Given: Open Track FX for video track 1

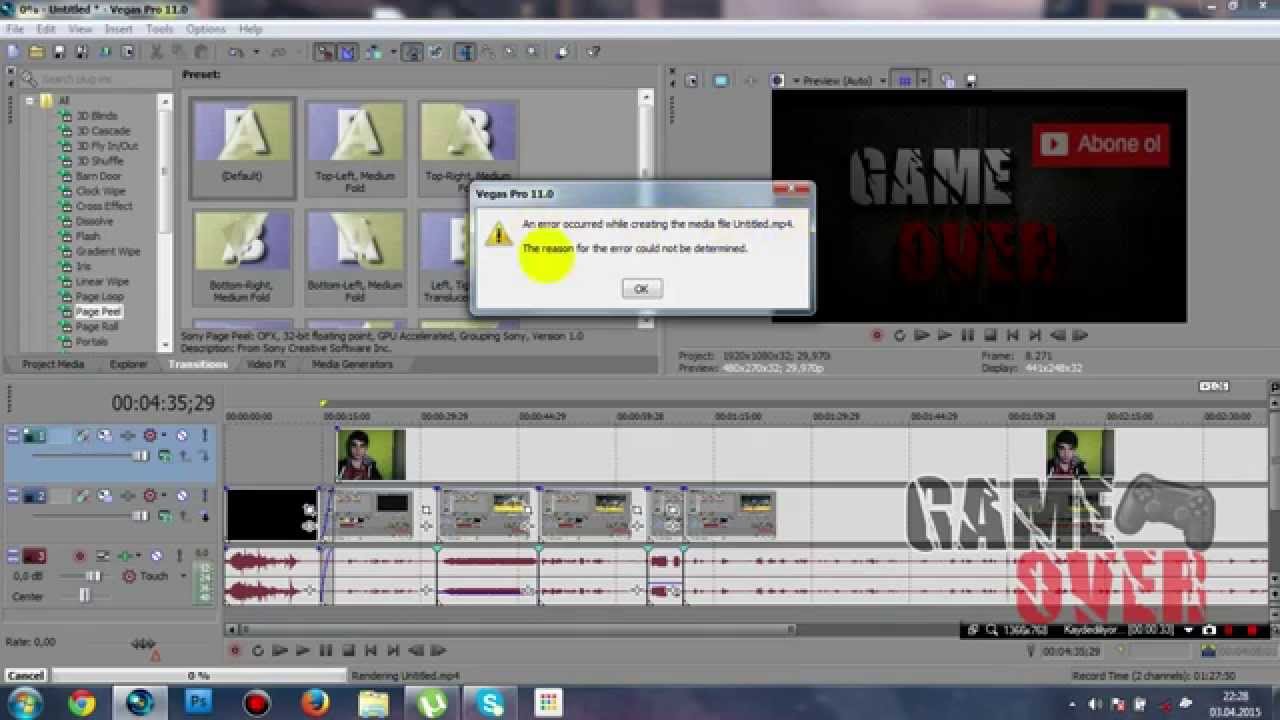Looking at the screenshot, I should [x=128, y=435].
